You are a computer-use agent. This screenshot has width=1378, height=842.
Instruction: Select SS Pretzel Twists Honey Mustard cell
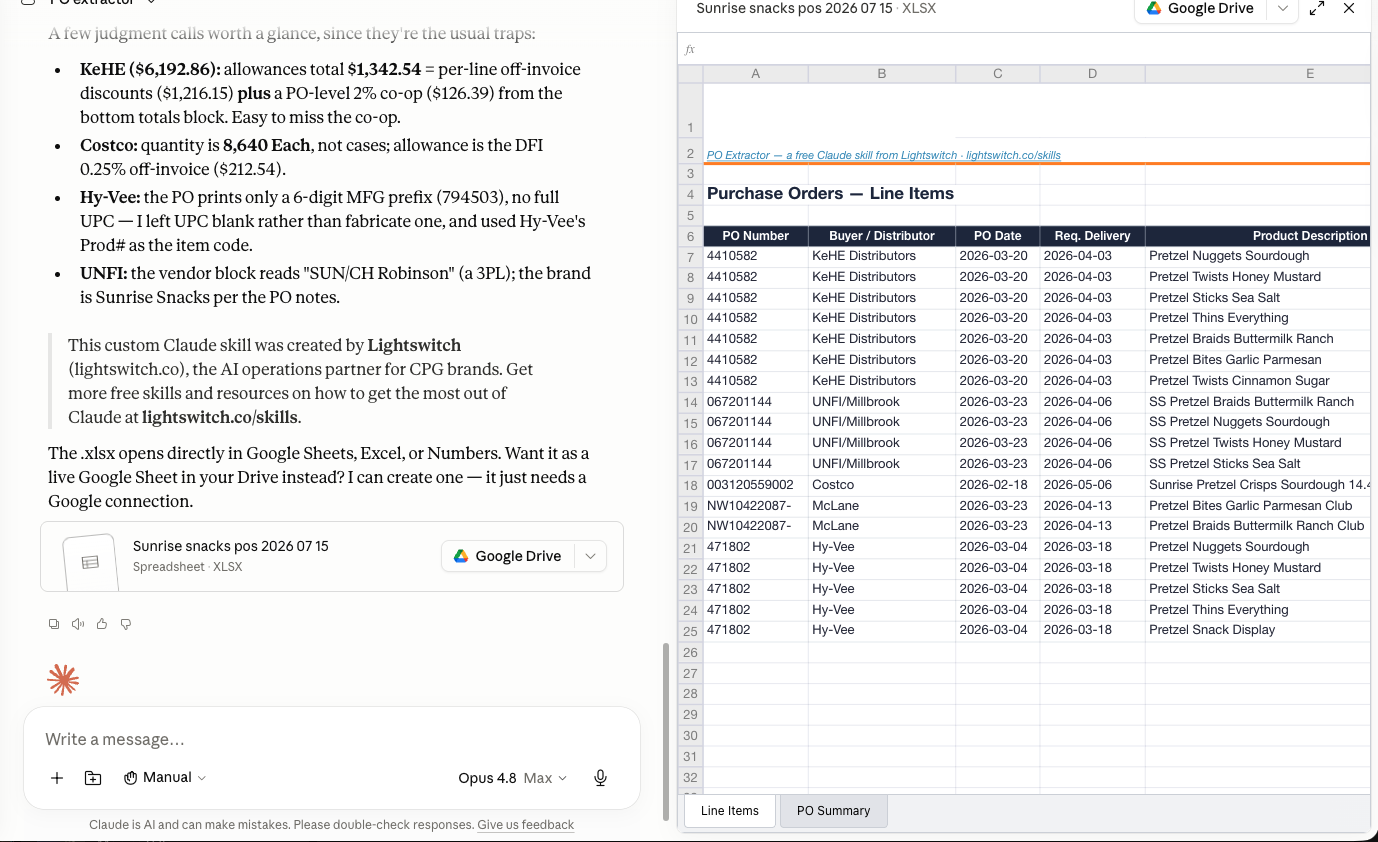(1258, 443)
